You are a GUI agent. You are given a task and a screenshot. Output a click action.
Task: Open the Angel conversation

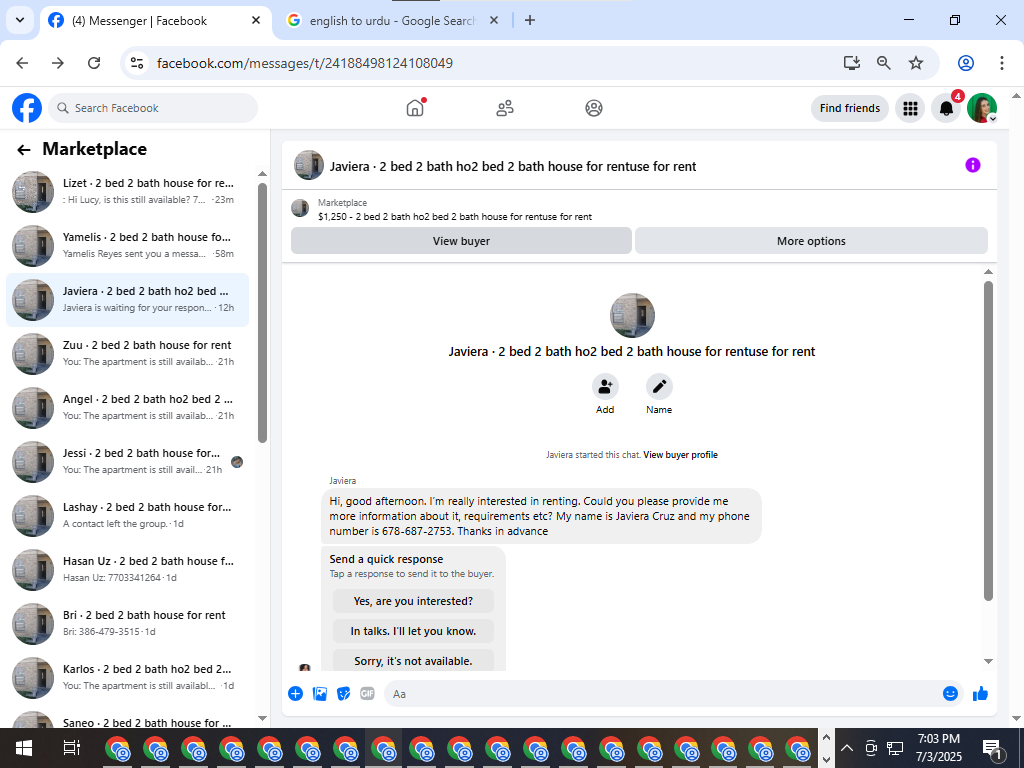click(127, 408)
